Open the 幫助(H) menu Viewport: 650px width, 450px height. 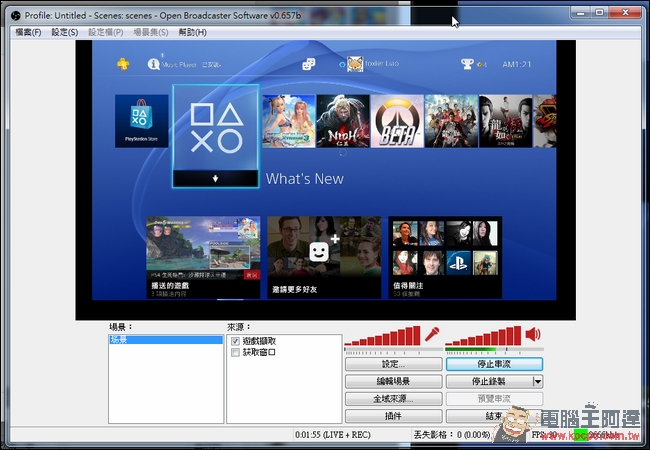(x=193, y=32)
